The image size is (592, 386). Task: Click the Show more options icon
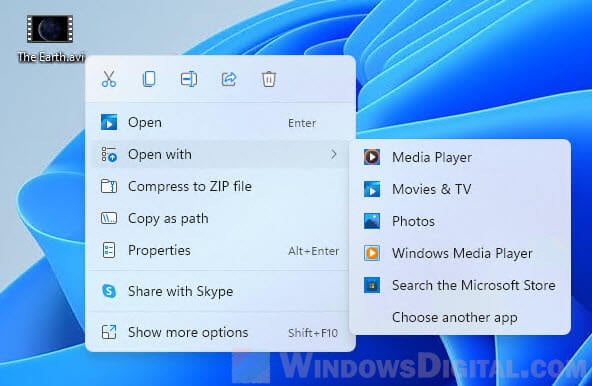point(109,332)
